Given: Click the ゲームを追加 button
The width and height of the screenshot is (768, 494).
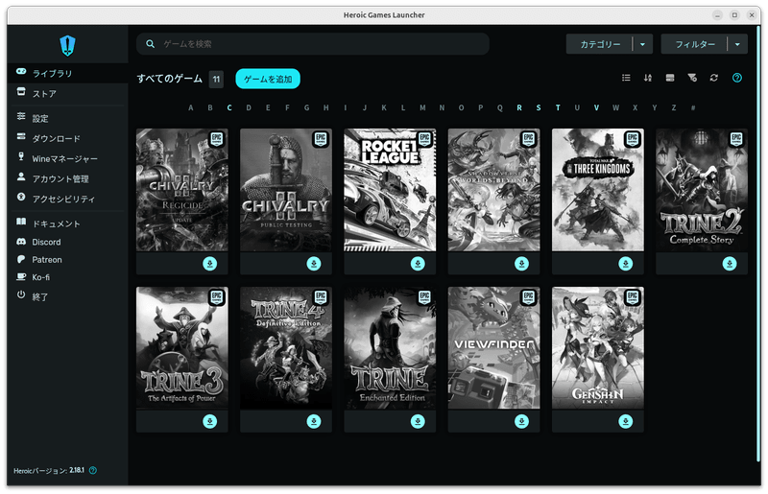Looking at the screenshot, I should tap(267, 78).
